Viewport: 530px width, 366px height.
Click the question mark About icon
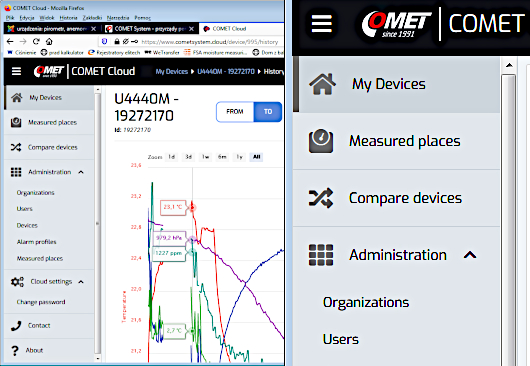click(15, 350)
